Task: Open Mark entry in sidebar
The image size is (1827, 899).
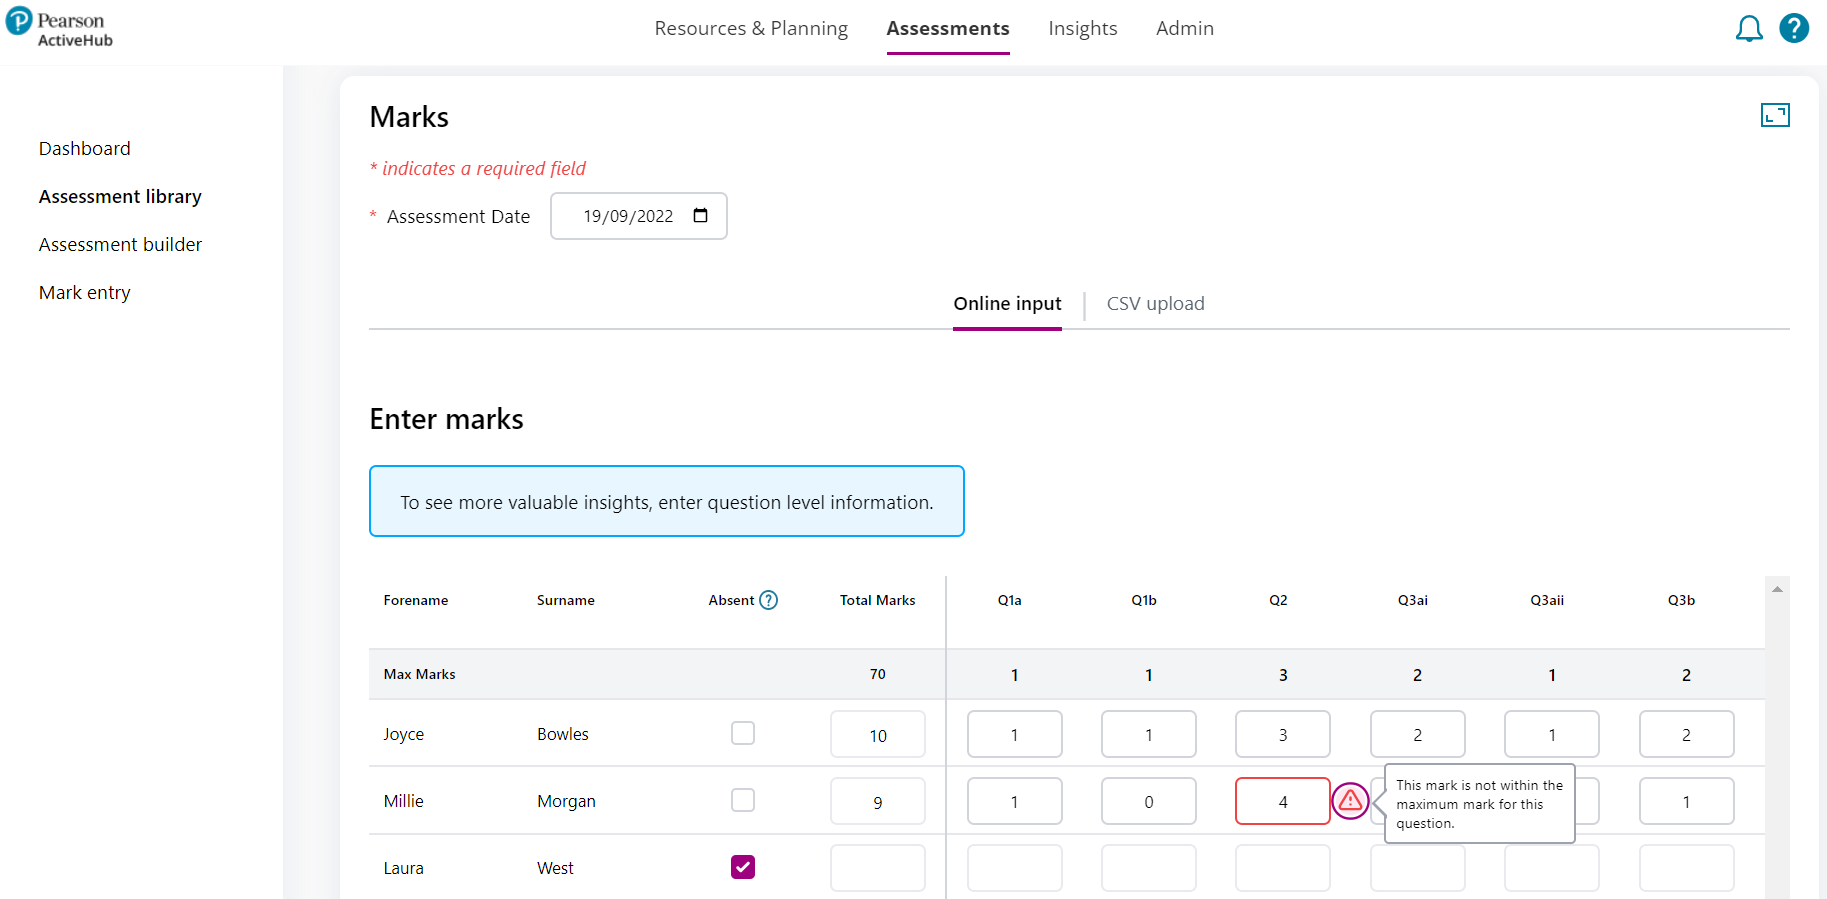Action: tap(85, 293)
